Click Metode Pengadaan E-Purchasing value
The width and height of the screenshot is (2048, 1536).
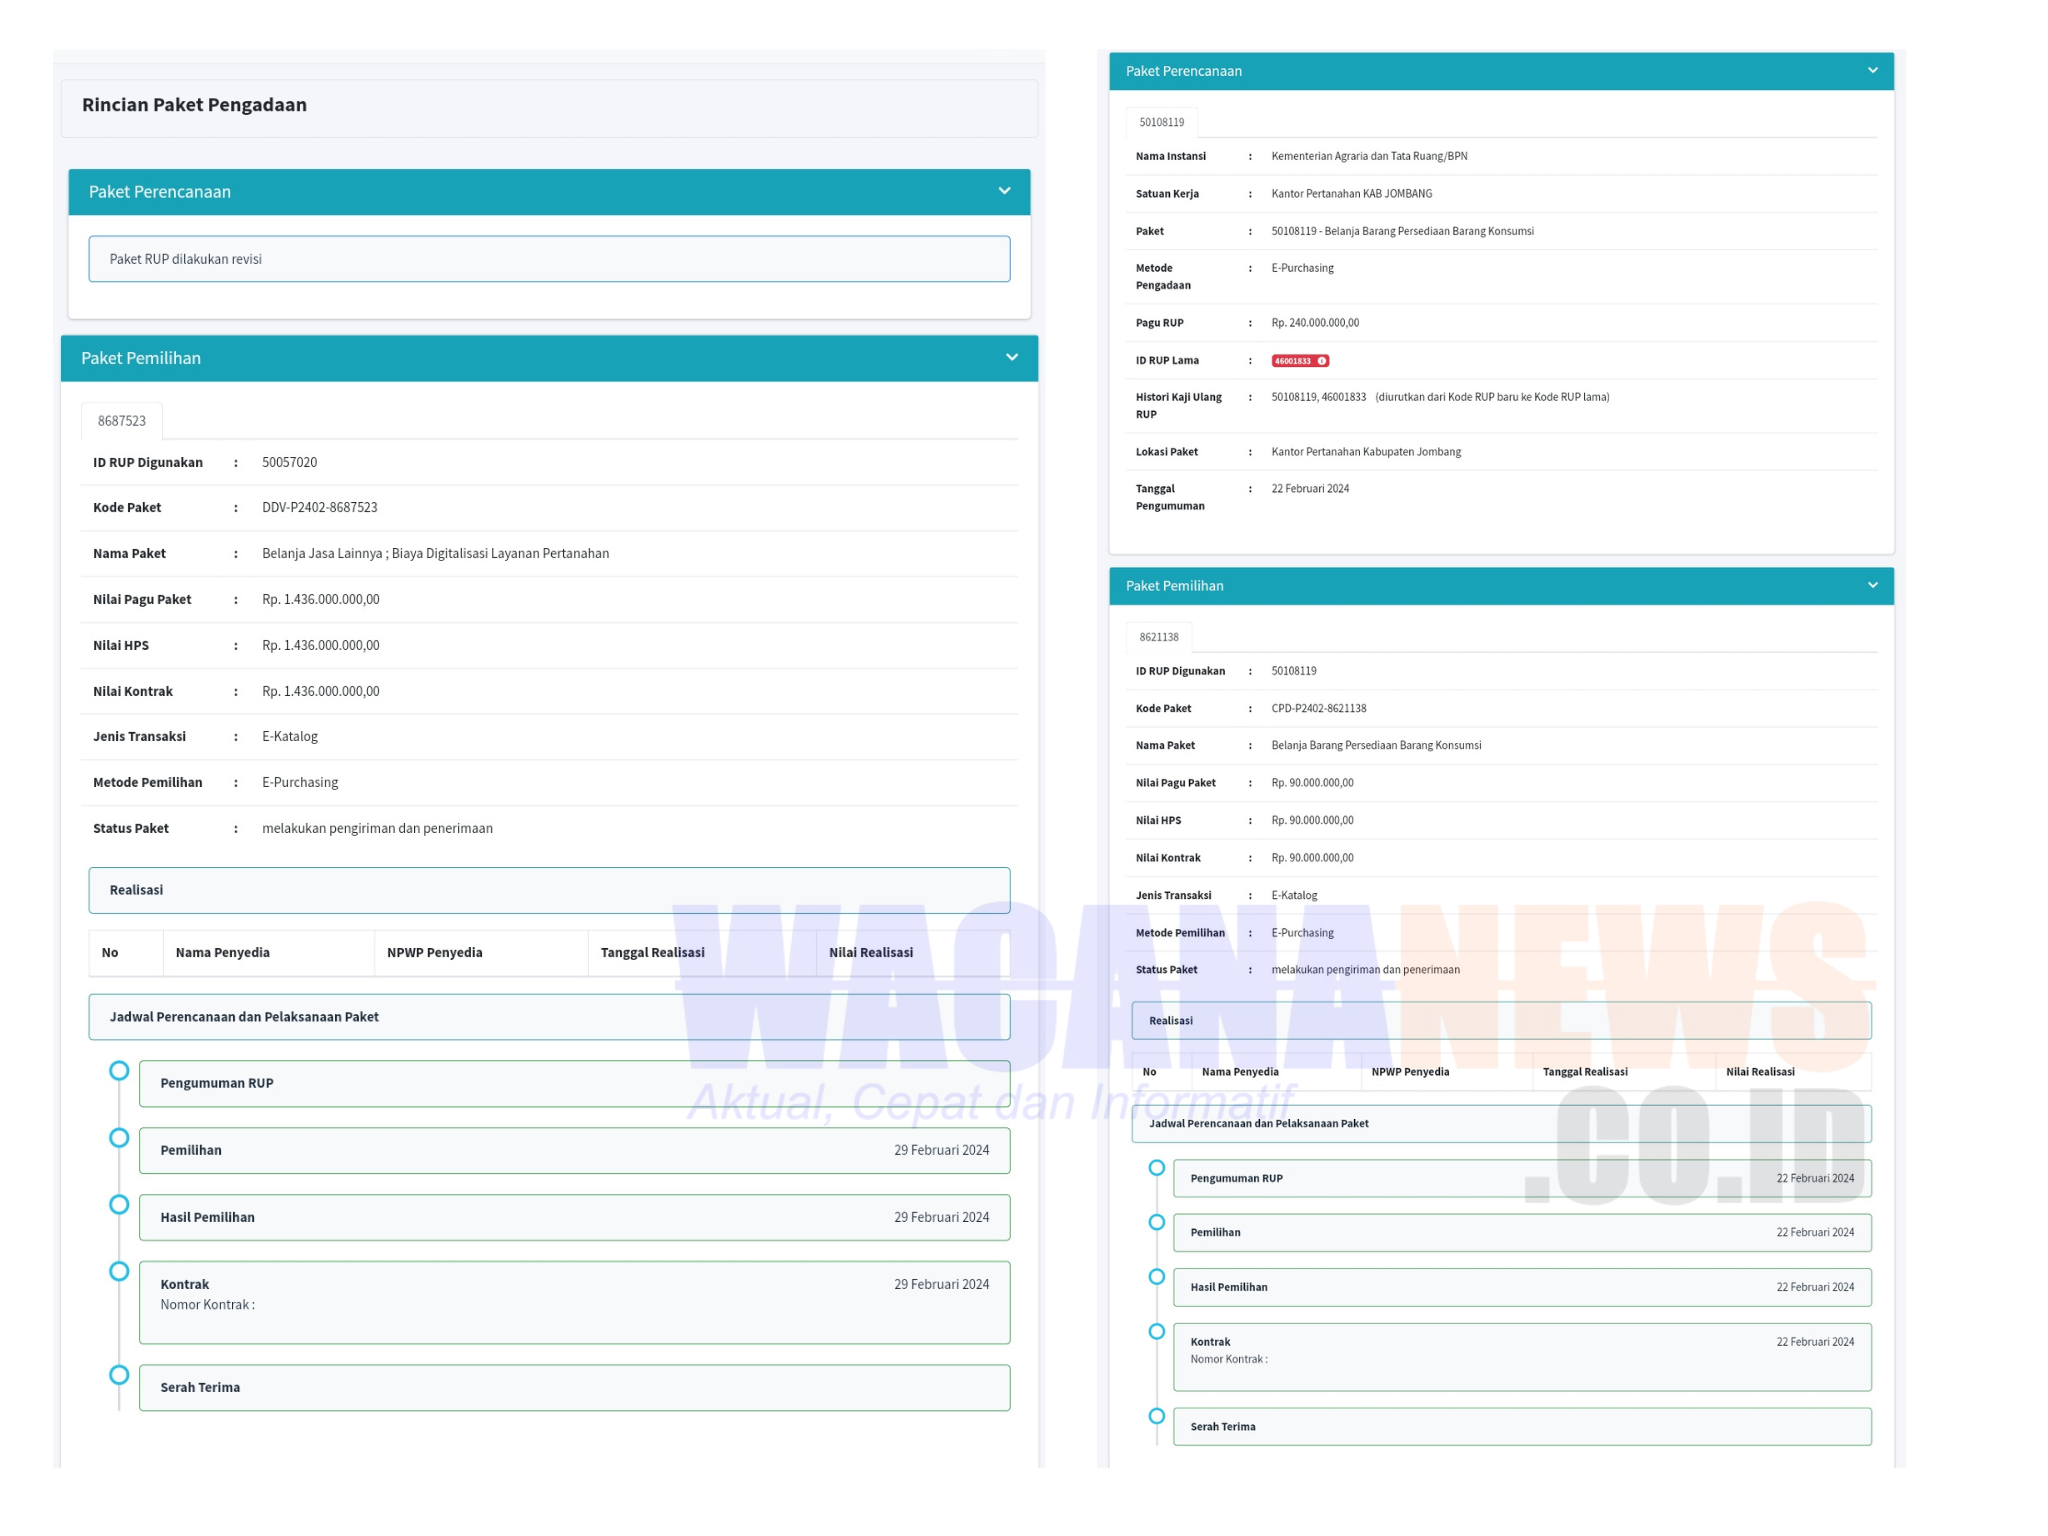coord(1302,268)
